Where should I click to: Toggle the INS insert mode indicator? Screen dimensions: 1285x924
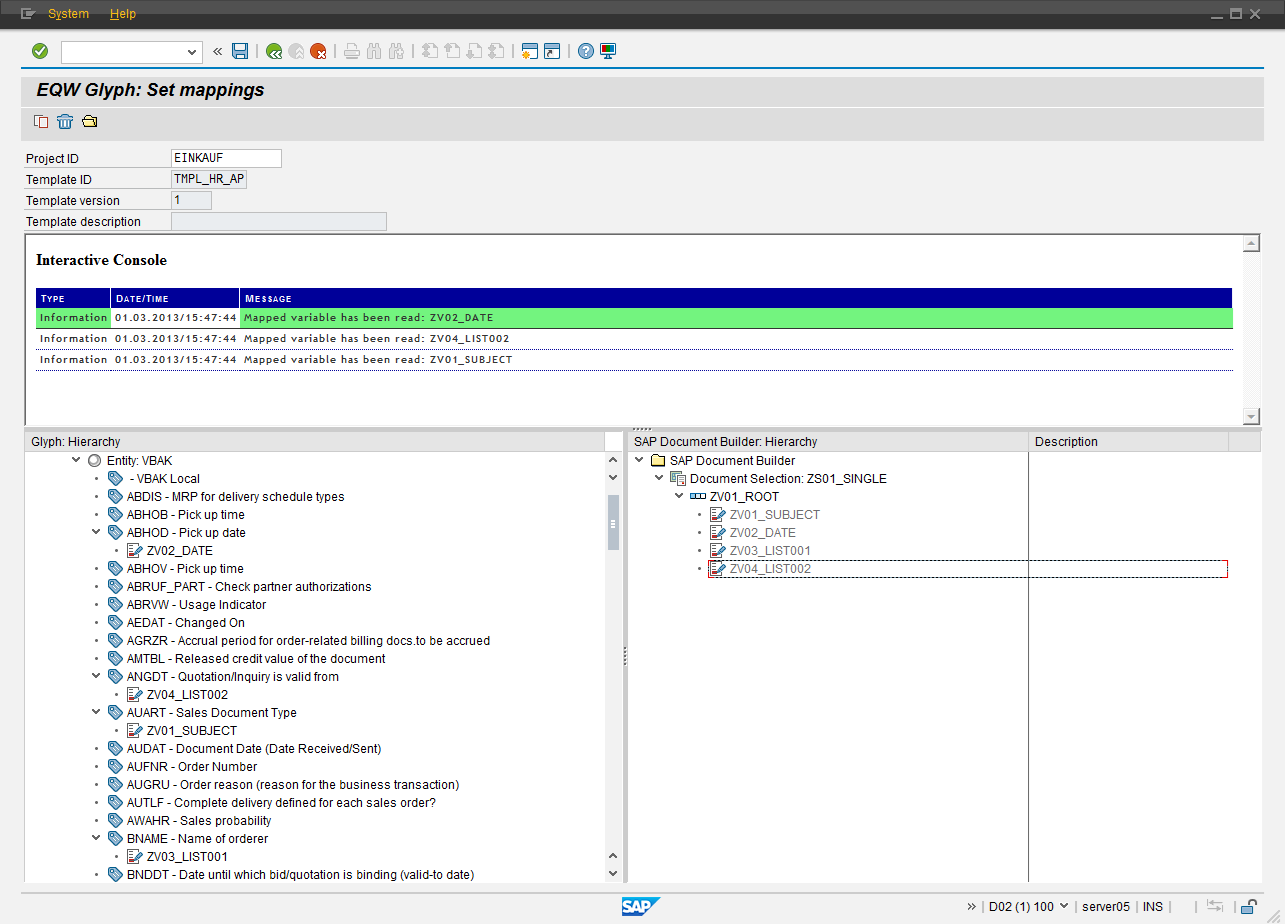tap(1153, 906)
